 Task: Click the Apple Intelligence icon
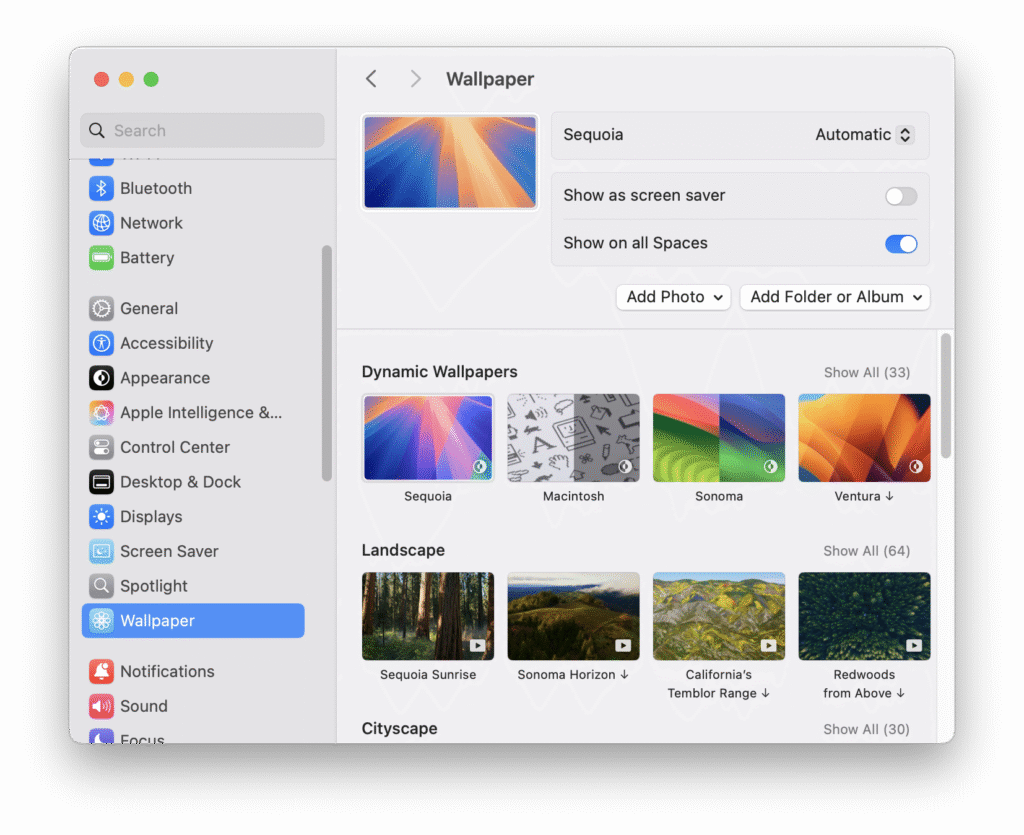101,413
